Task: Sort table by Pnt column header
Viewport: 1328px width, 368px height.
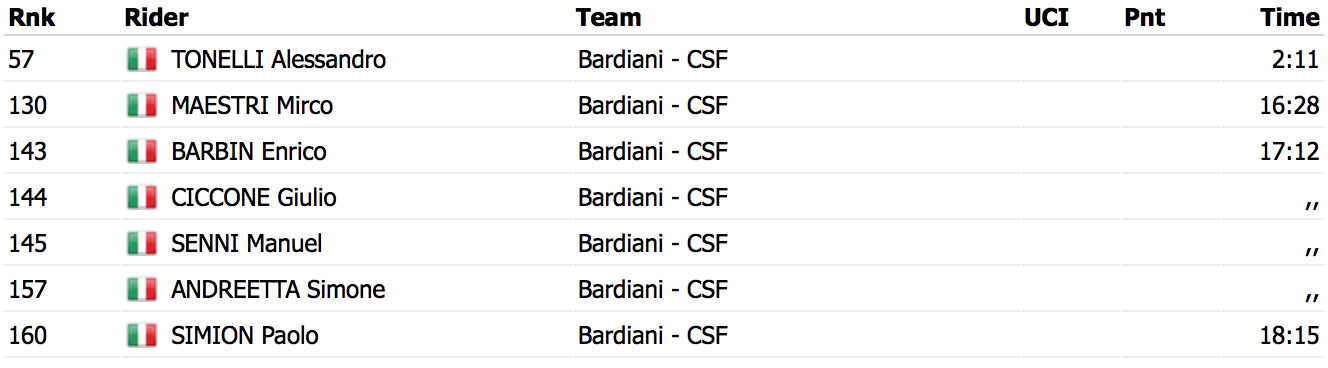Action: pyautogui.click(x=1144, y=17)
